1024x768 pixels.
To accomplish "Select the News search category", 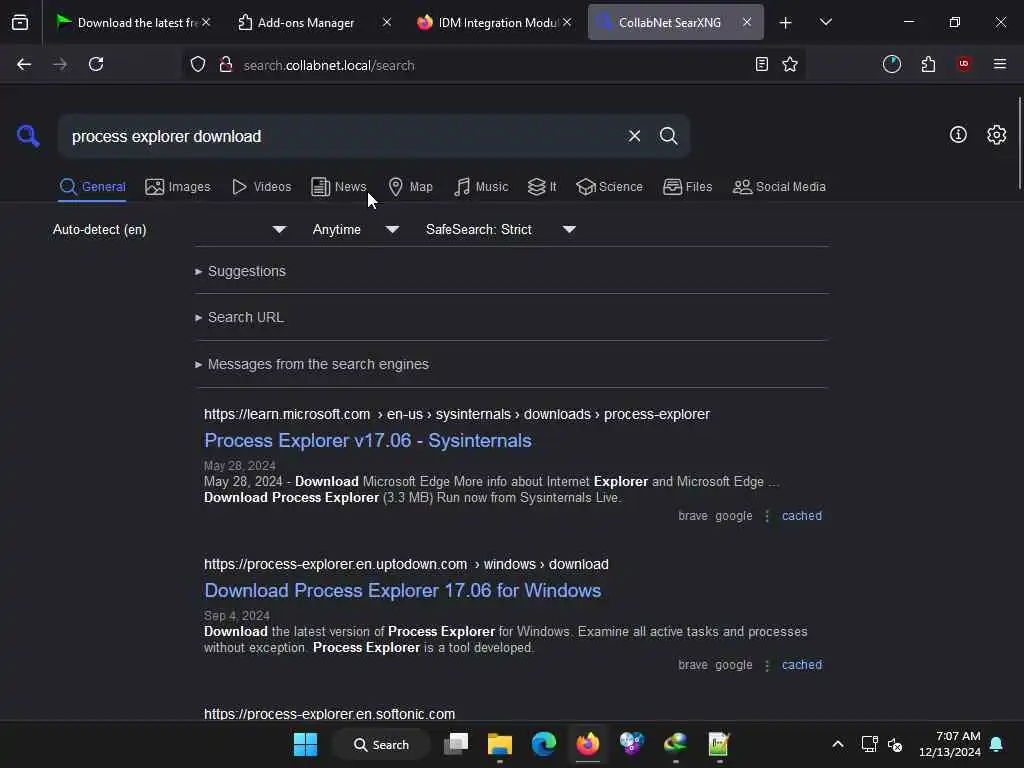I will [x=338, y=187].
